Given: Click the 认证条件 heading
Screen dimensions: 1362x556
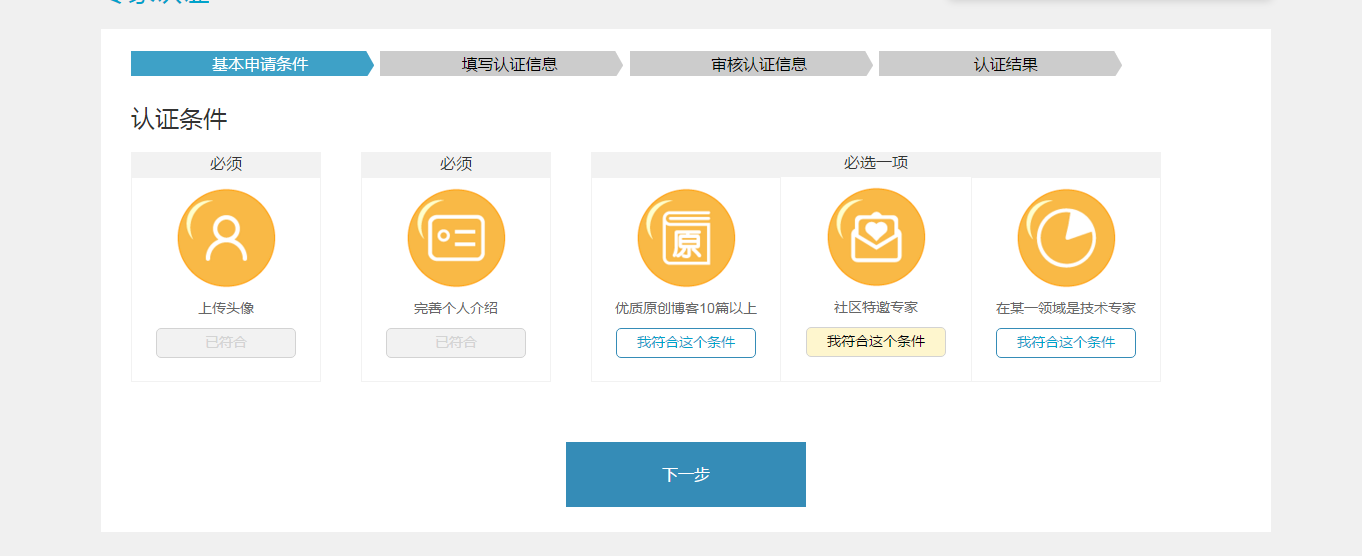Looking at the screenshot, I should click(x=179, y=120).
